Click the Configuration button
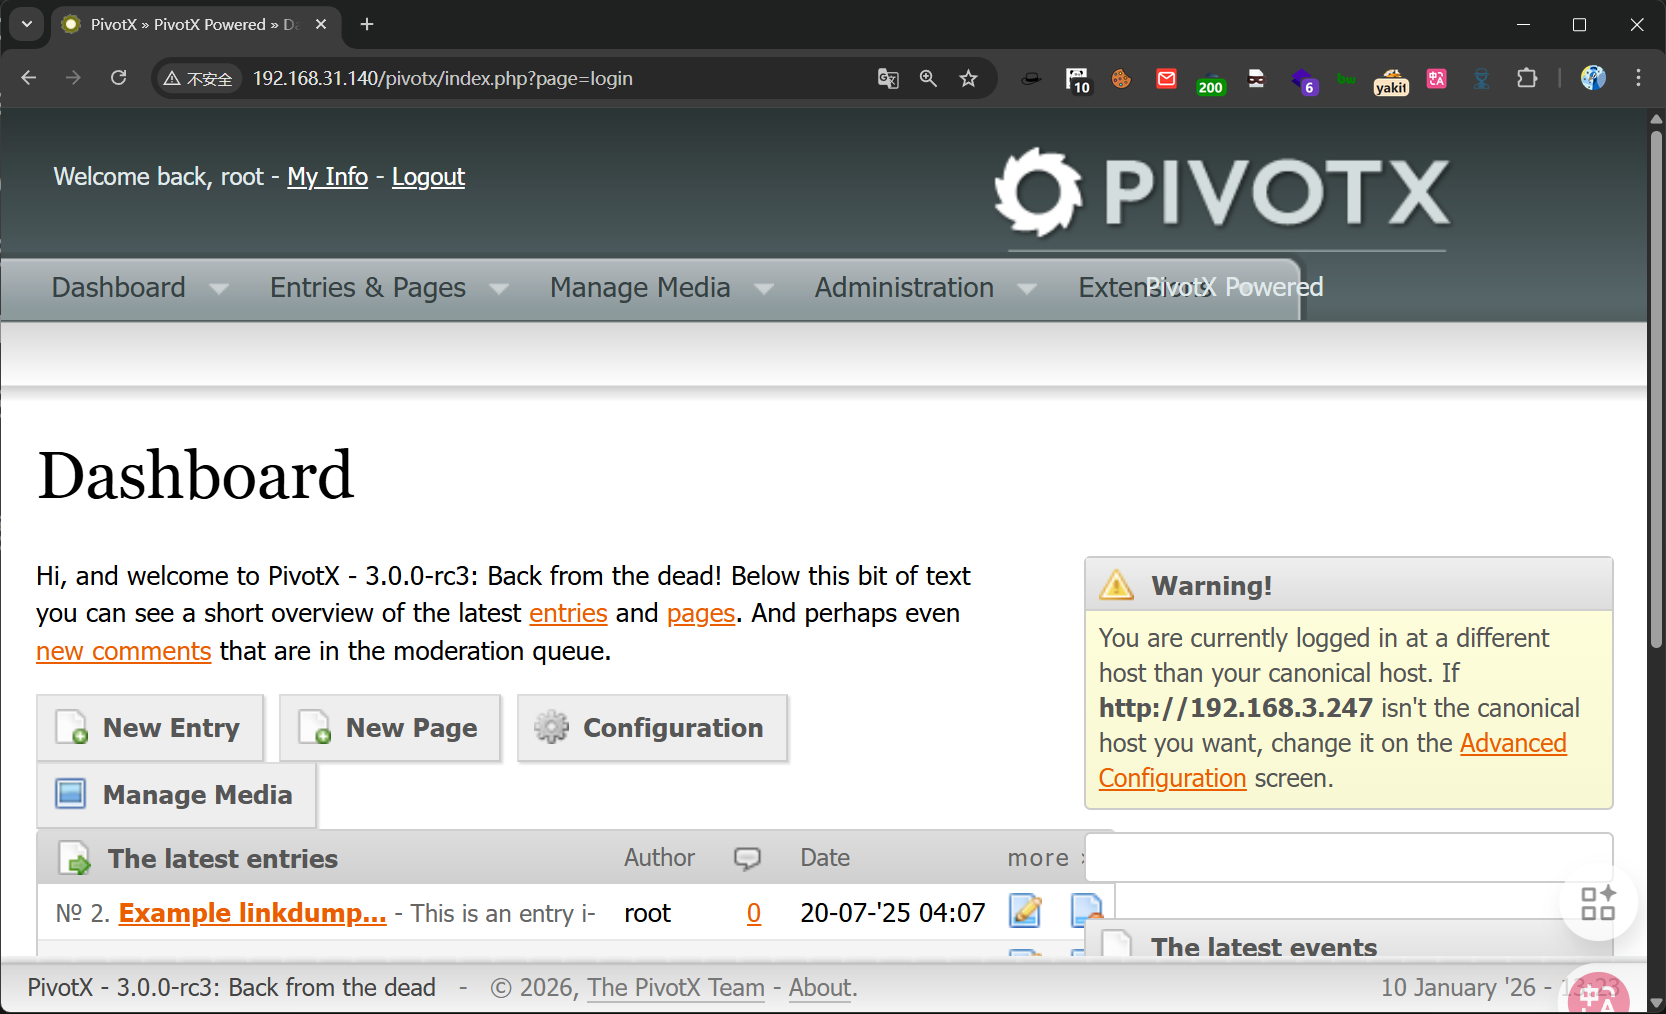This screenshot has height=1014, width=1666. [652, 728]
